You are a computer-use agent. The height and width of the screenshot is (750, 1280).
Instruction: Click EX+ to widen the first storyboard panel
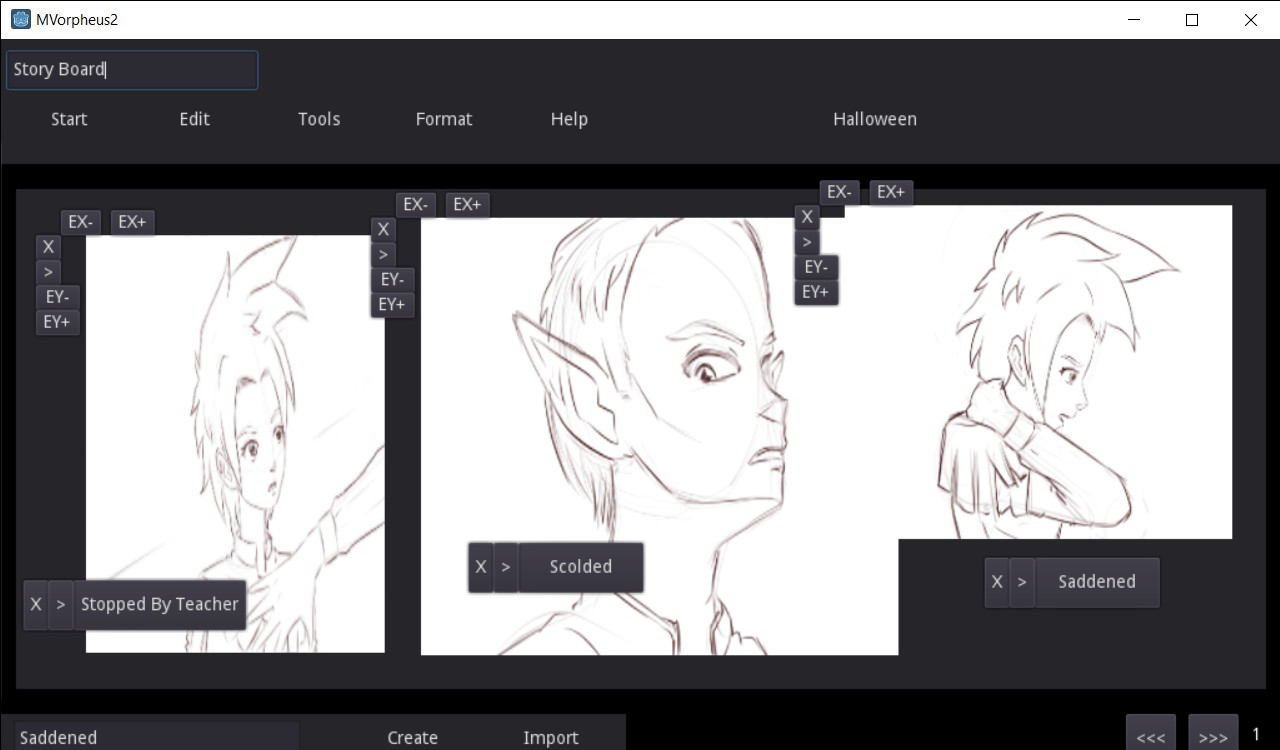coord(132,222)
